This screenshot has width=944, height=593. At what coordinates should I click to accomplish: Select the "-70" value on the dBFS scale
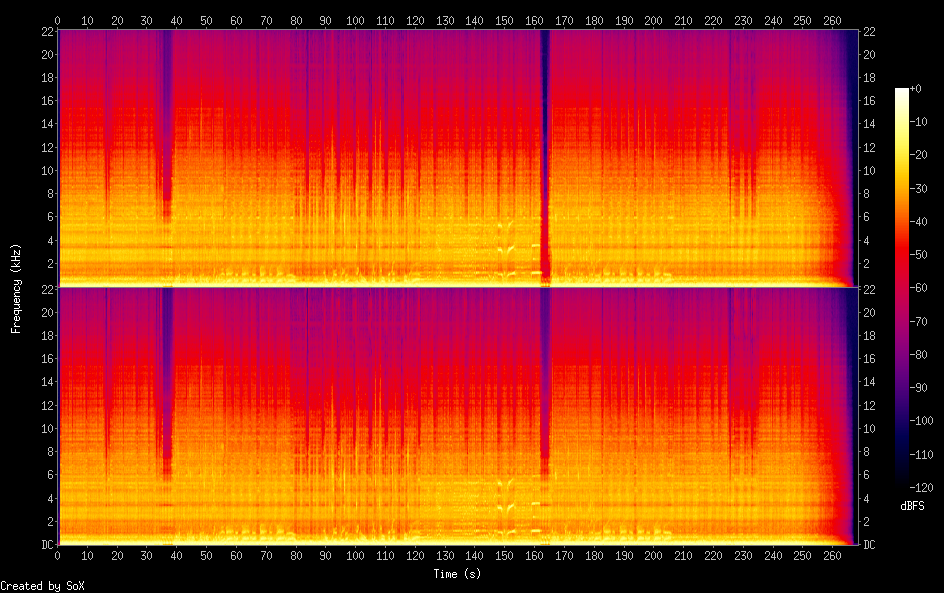(919, 321)
